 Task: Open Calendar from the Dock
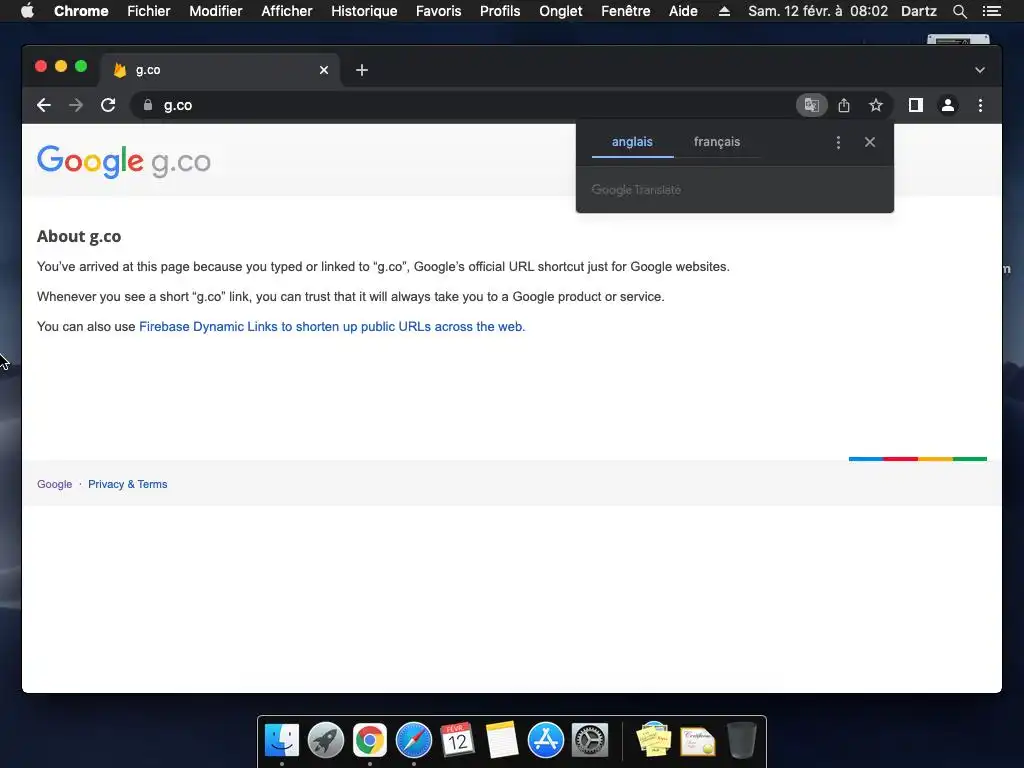coord(457,741)
